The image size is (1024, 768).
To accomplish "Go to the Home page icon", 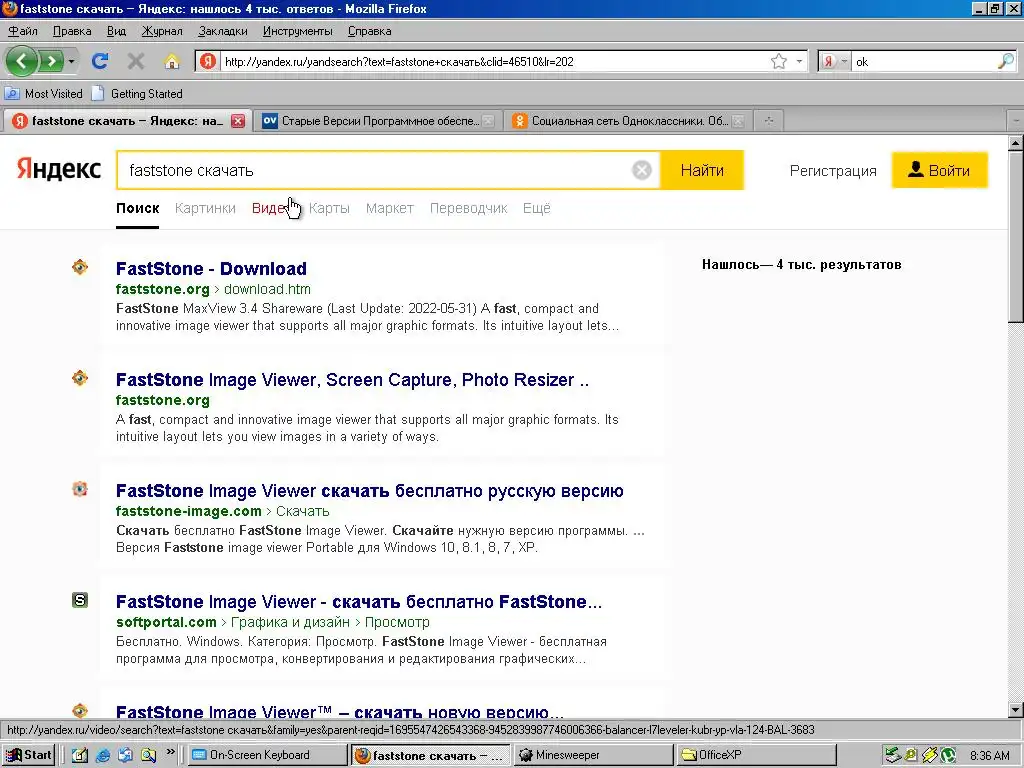I will 172,61.
